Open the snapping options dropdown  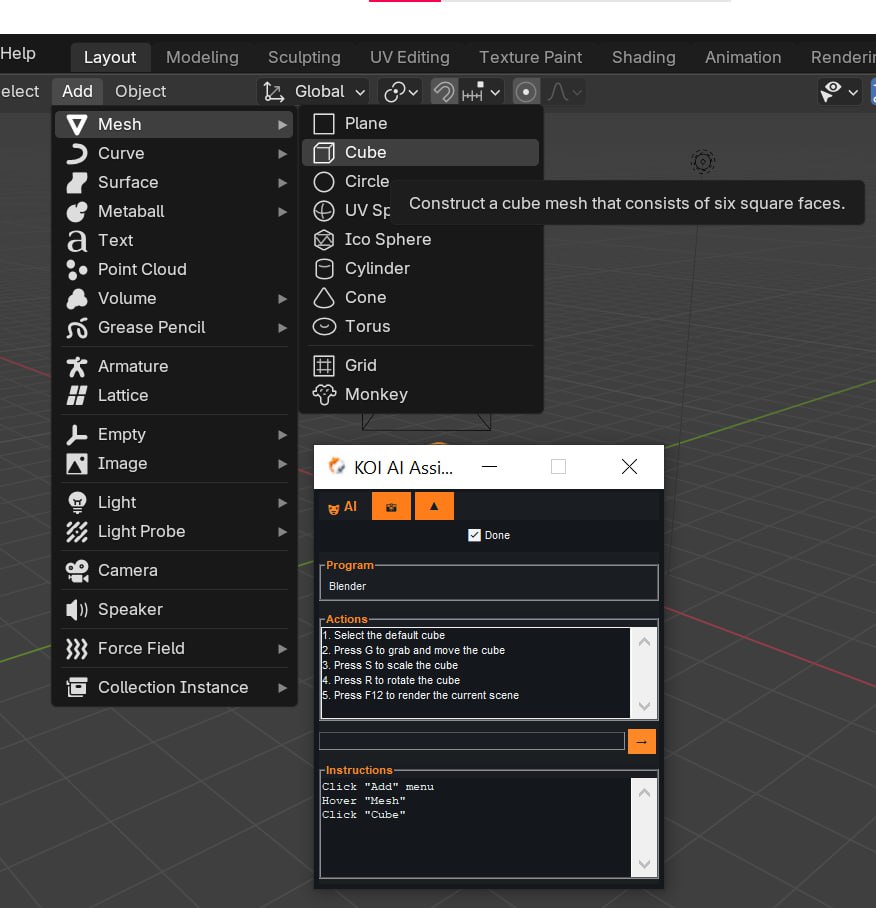click(x=481, y=91)
